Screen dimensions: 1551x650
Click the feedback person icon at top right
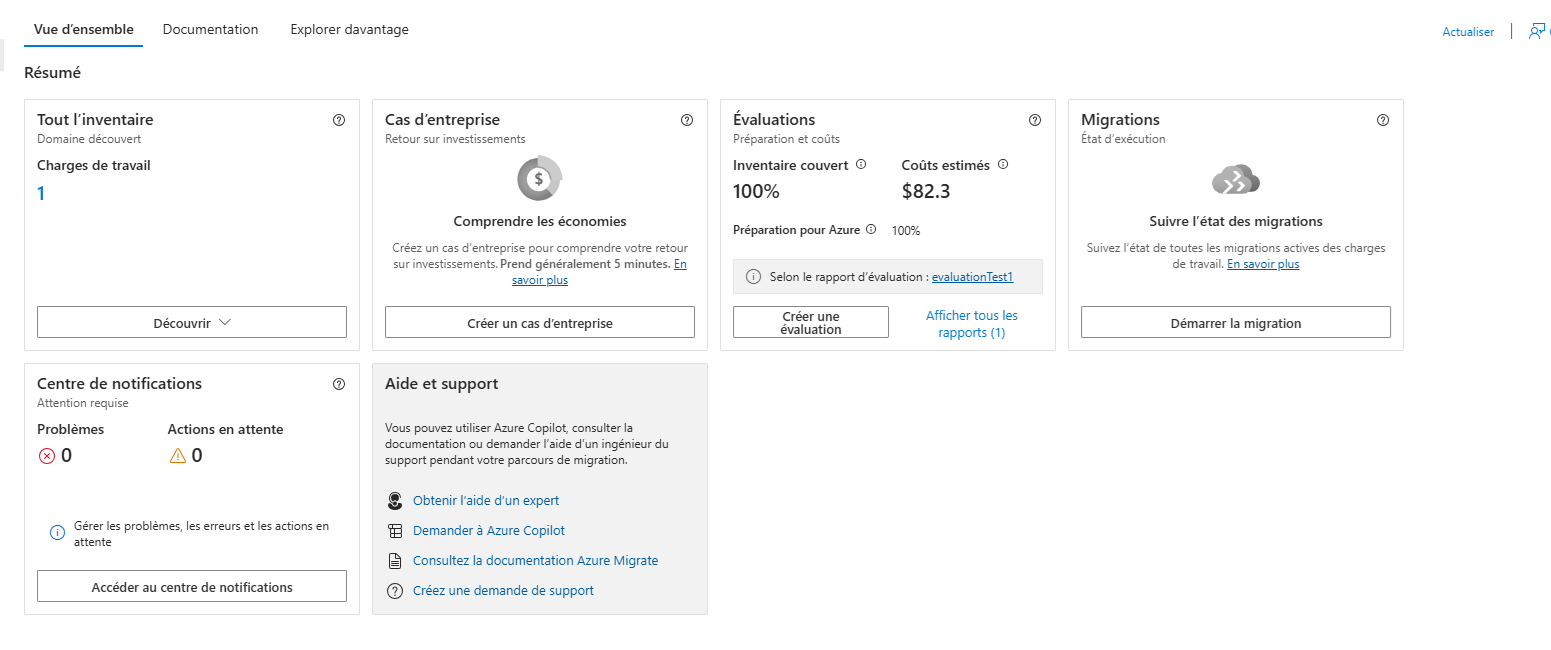(1538, 31)
